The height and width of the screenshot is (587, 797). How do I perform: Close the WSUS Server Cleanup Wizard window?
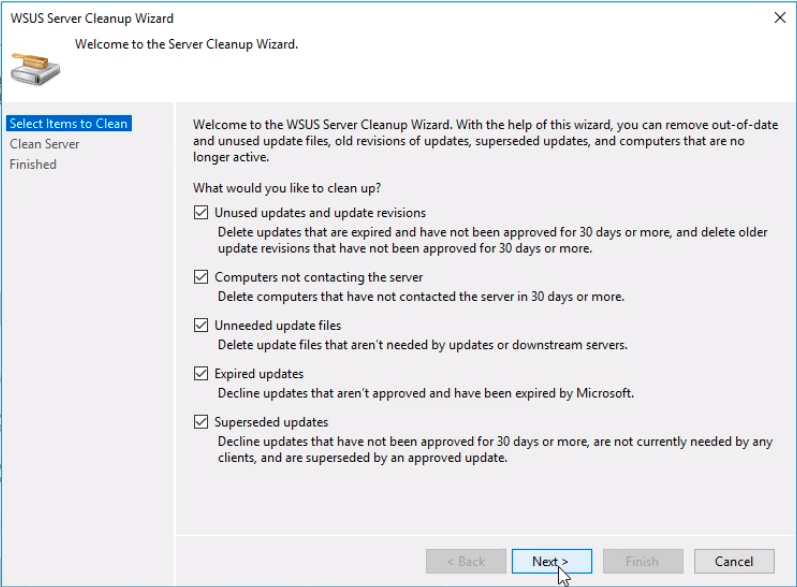click(x=779, y=18)
